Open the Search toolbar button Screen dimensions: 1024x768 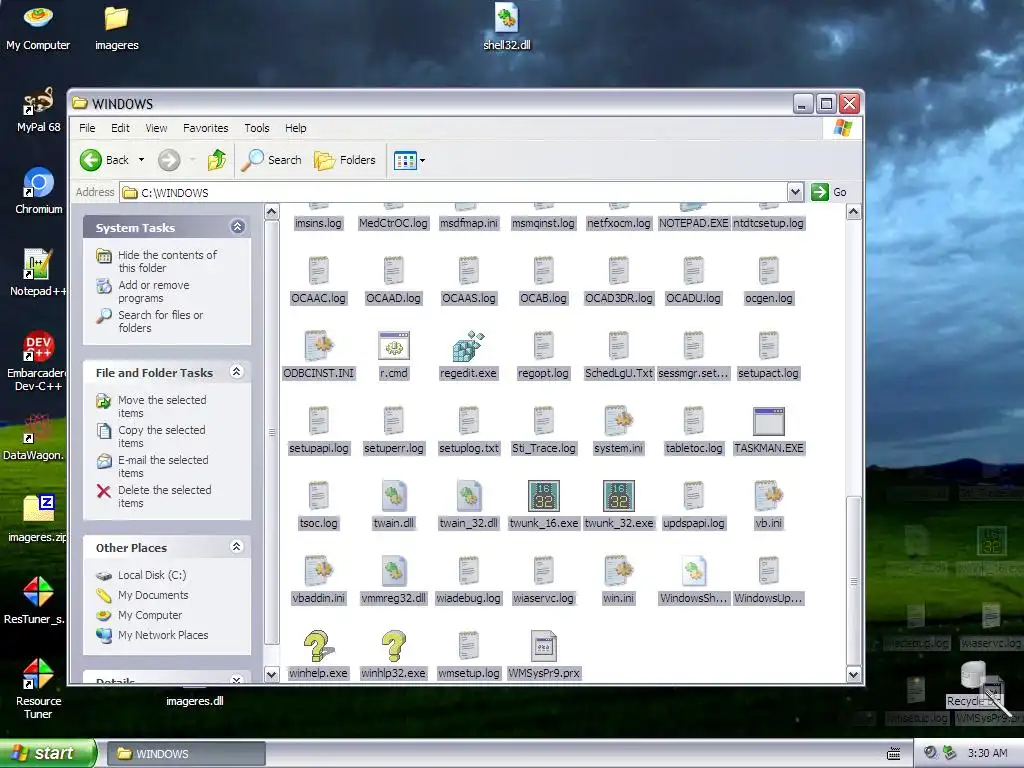(272, 160)
